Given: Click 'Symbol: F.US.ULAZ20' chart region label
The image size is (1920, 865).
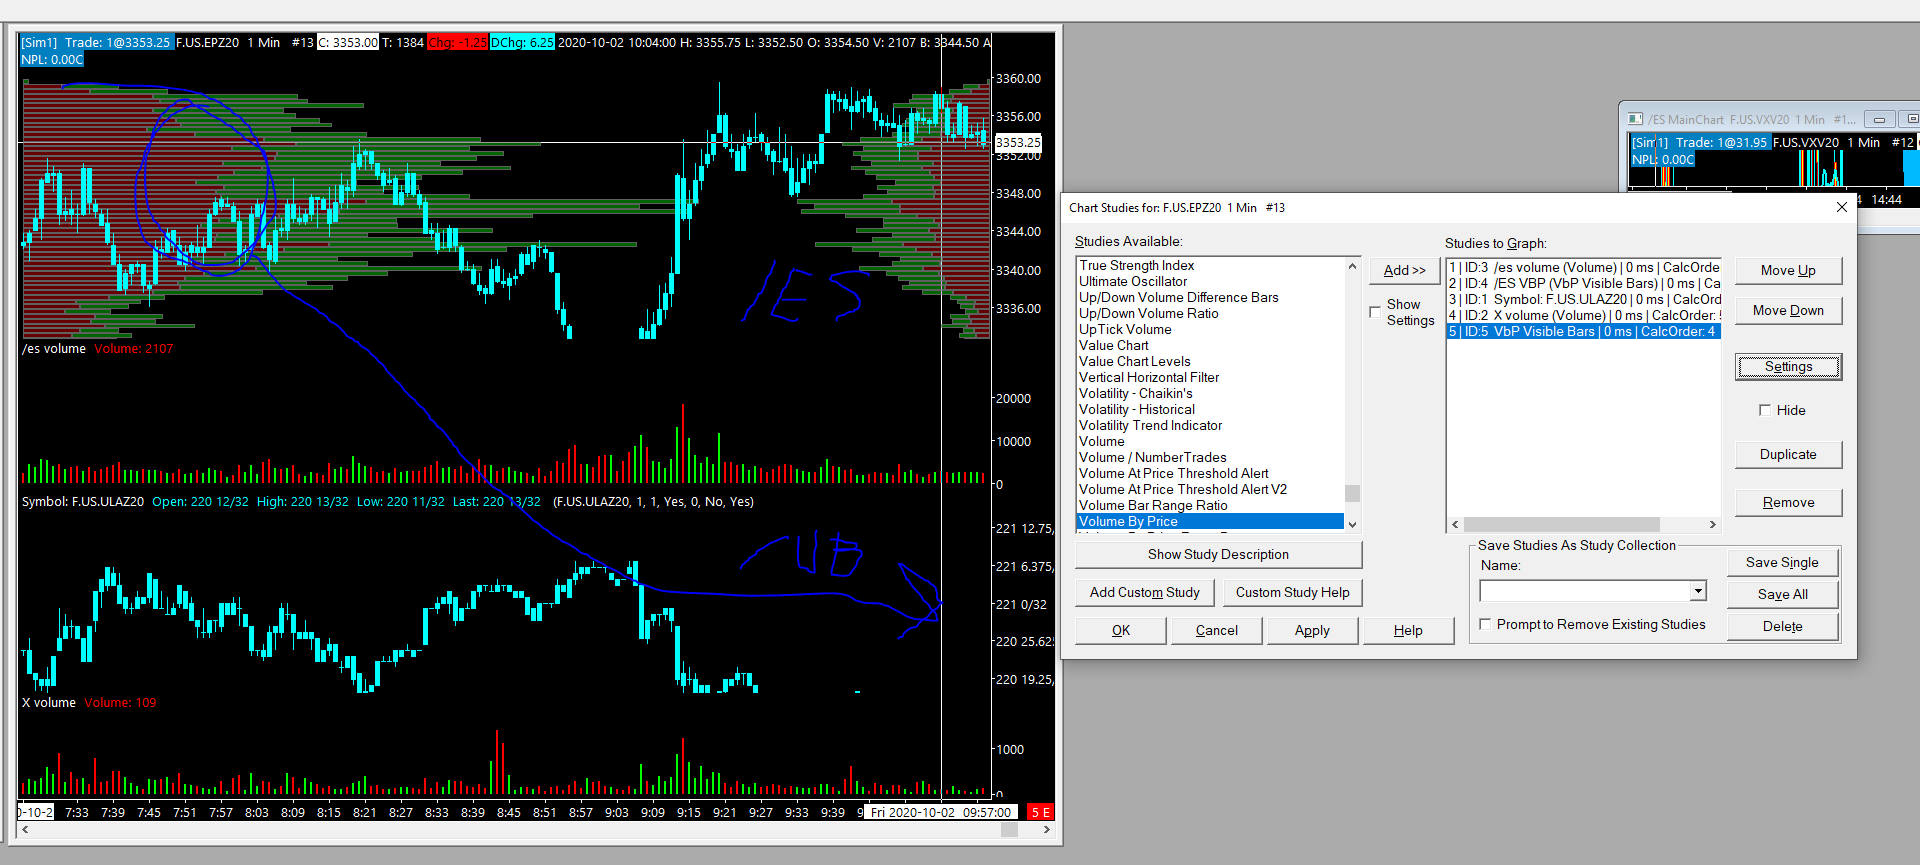Looking at the screenshot, I should (83, 501).
